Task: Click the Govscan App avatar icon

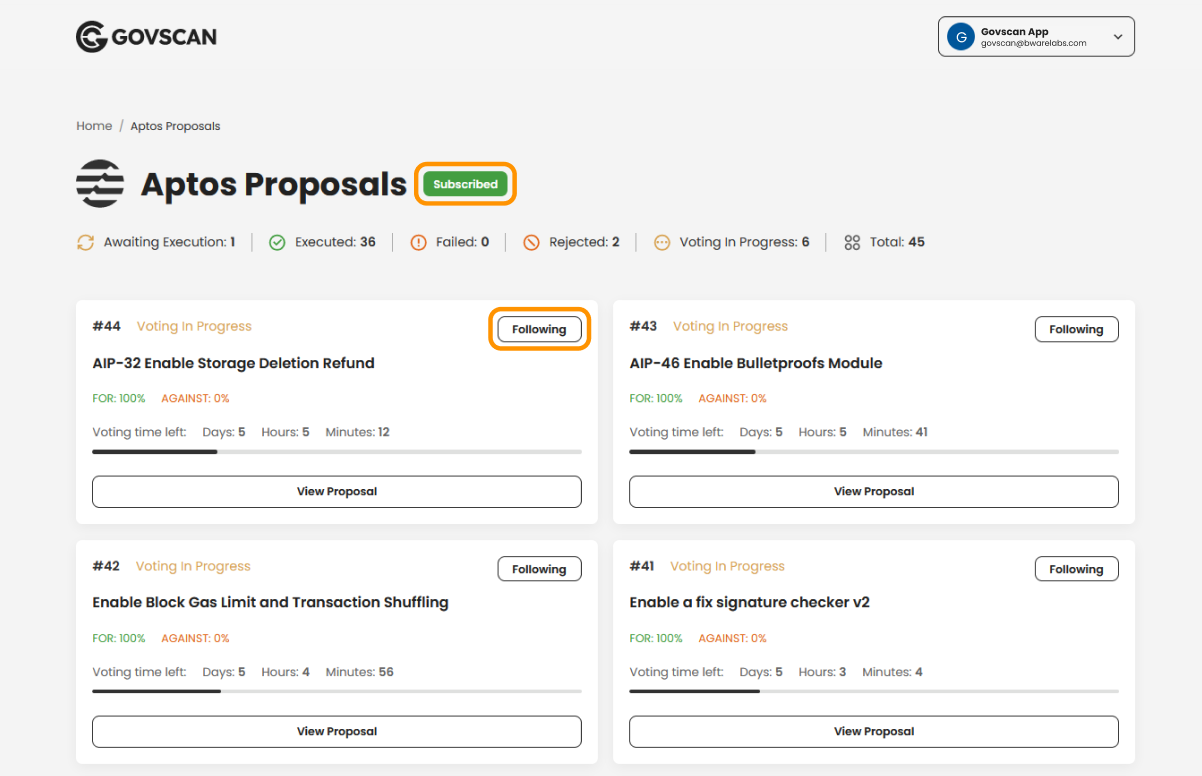Action: (960, 36)
